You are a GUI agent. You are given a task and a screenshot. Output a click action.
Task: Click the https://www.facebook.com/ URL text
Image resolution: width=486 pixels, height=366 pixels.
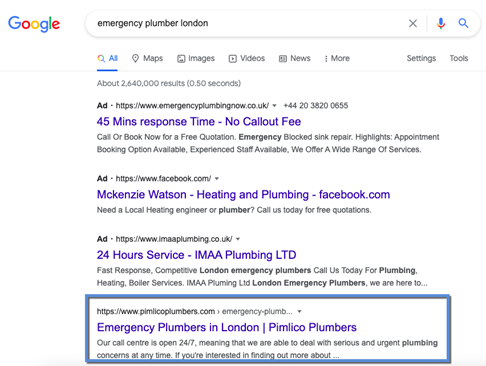tap(163, 179)
